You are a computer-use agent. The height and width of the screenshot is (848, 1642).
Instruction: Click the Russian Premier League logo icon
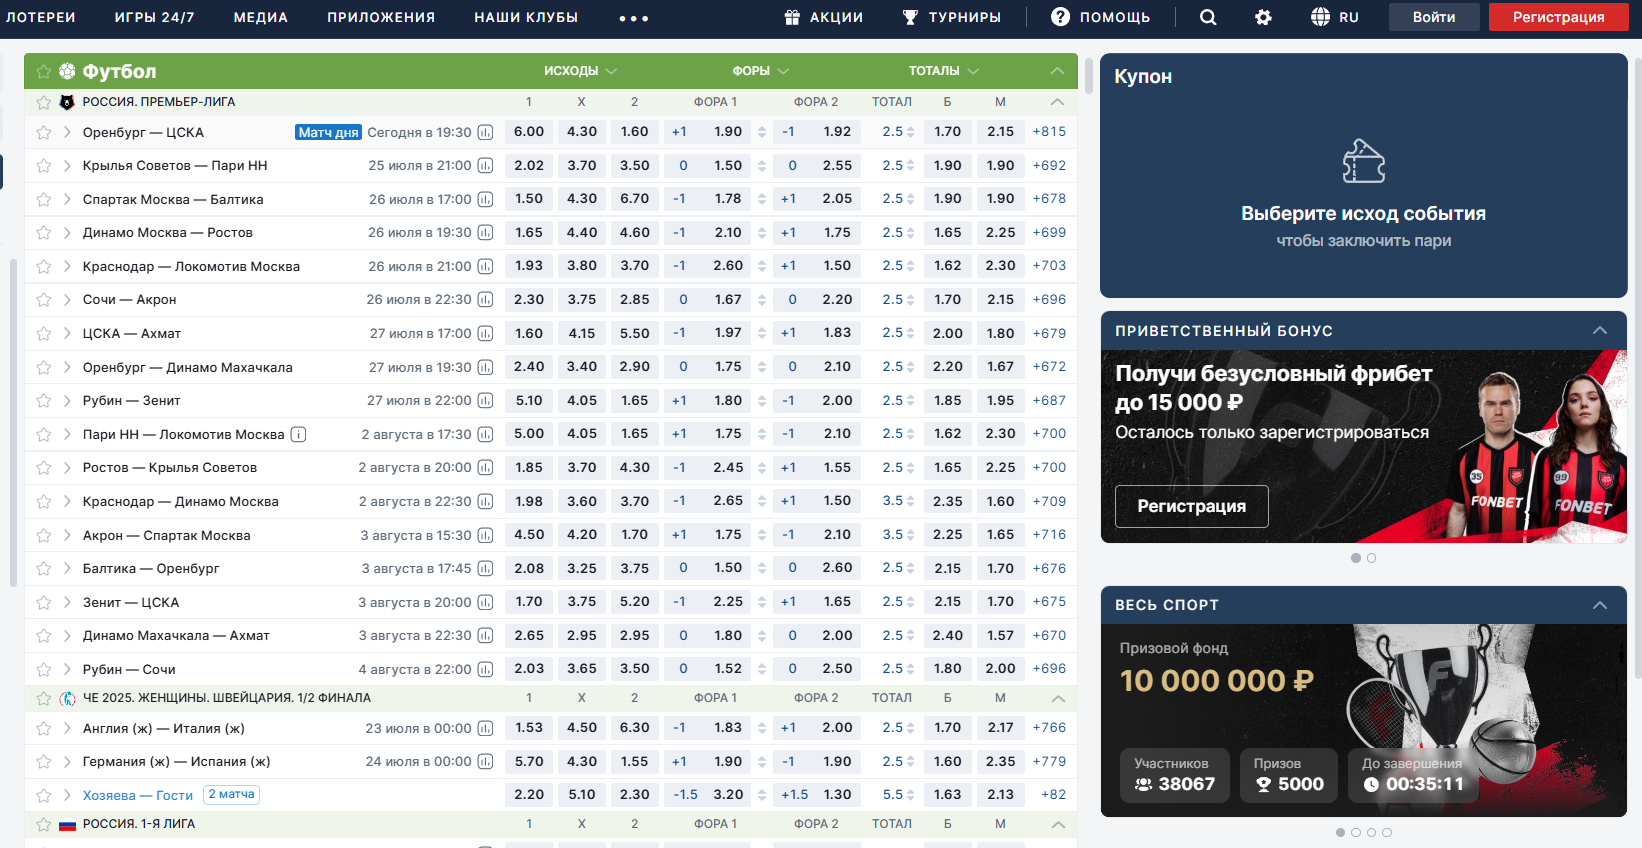67,102
